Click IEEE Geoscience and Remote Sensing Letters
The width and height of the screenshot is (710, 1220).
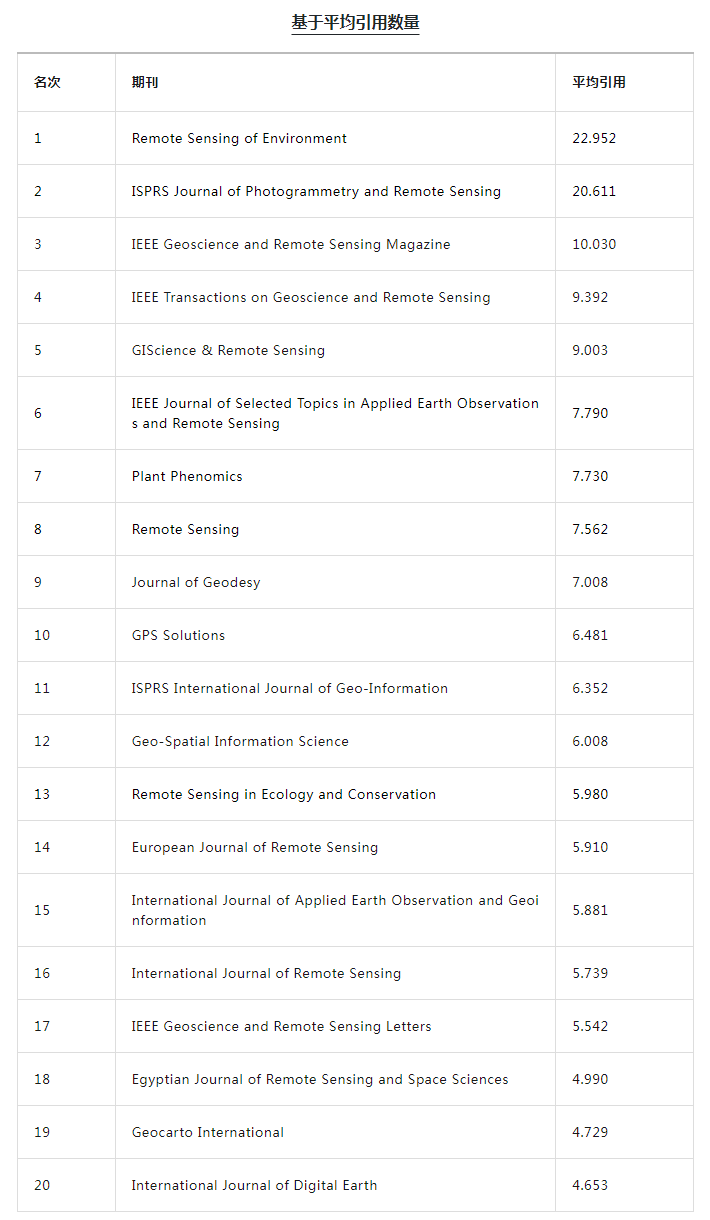click(x=282, y=1026)
